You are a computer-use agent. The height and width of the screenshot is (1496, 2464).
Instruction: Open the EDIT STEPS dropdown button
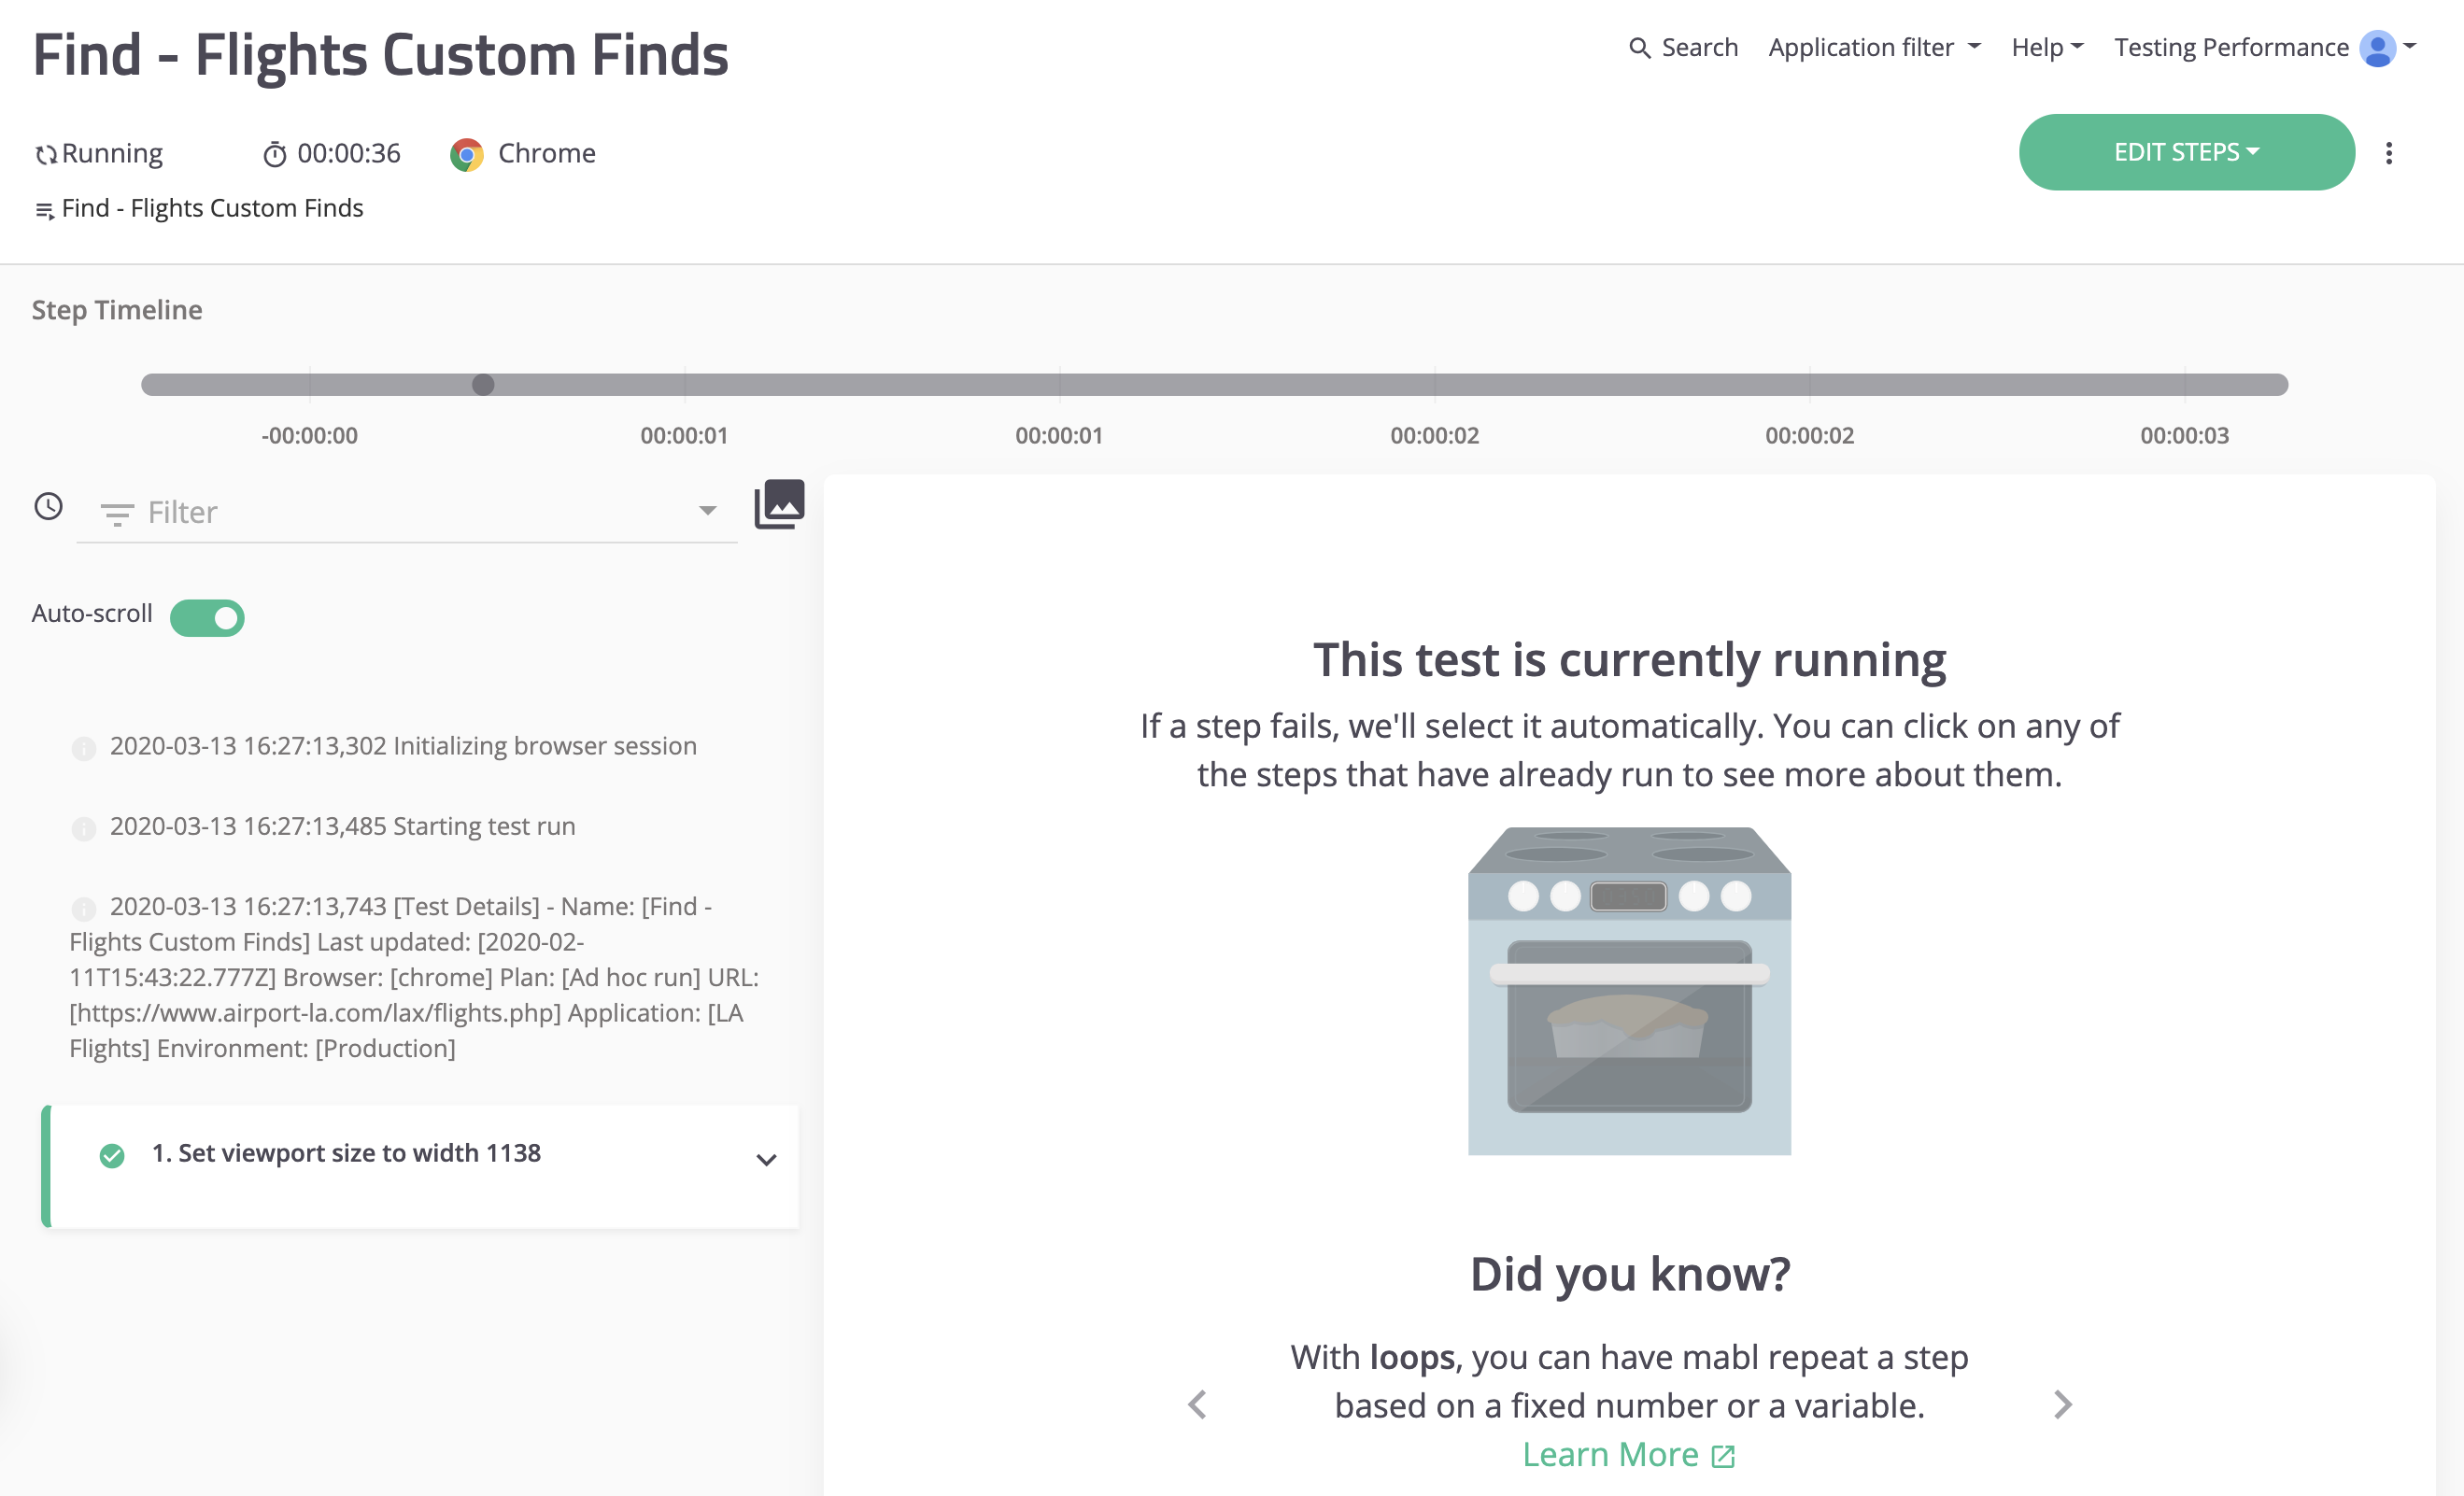click(x=2186, y=152)
